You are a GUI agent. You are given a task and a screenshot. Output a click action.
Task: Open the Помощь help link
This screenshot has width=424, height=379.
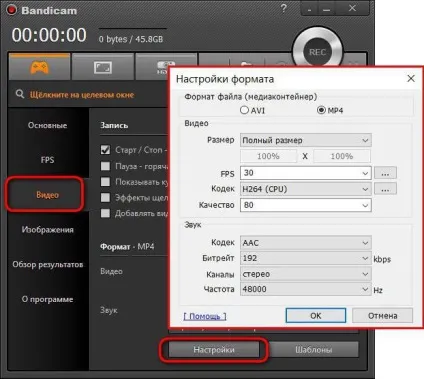click(x=205, y=316)
